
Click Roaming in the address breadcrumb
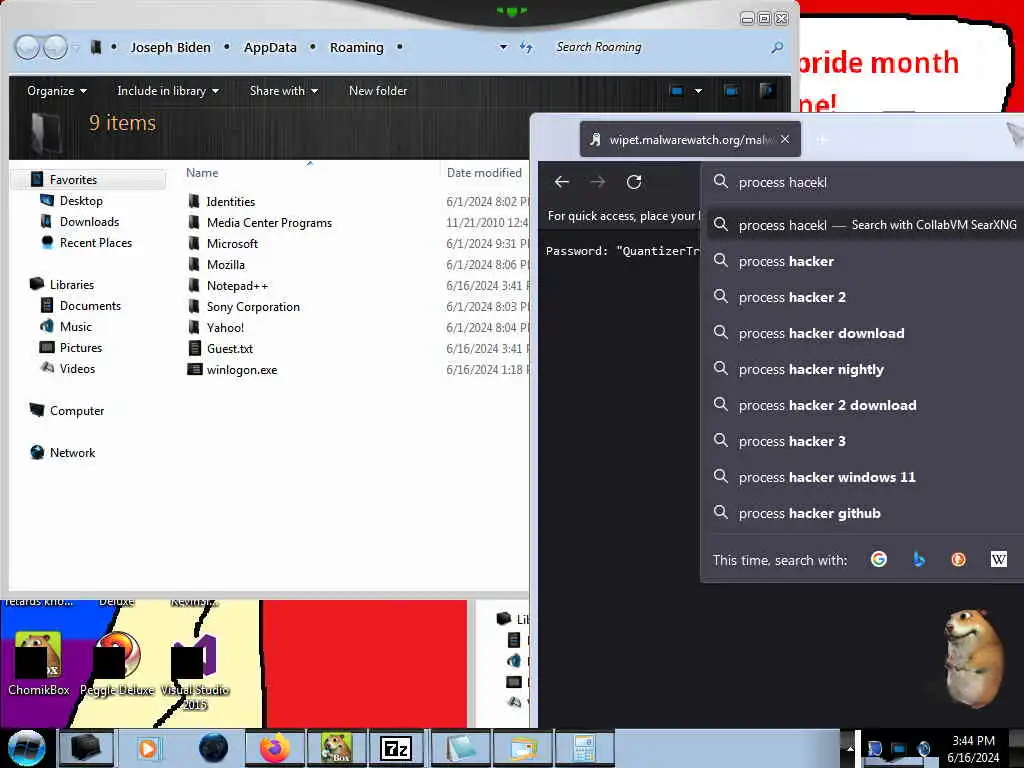point(357,48)
